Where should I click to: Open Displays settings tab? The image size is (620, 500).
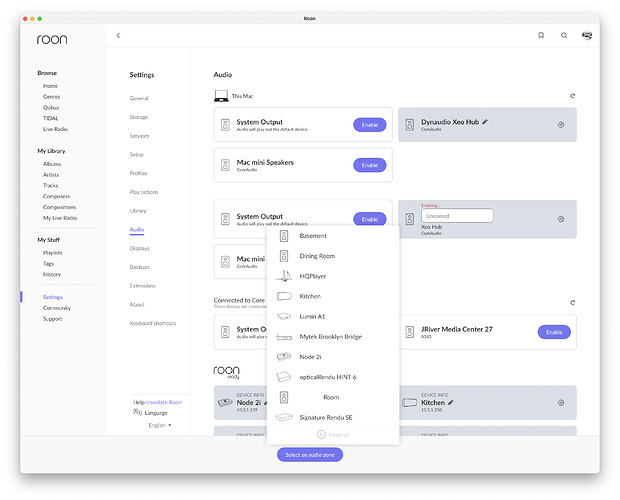pos(139,248)
